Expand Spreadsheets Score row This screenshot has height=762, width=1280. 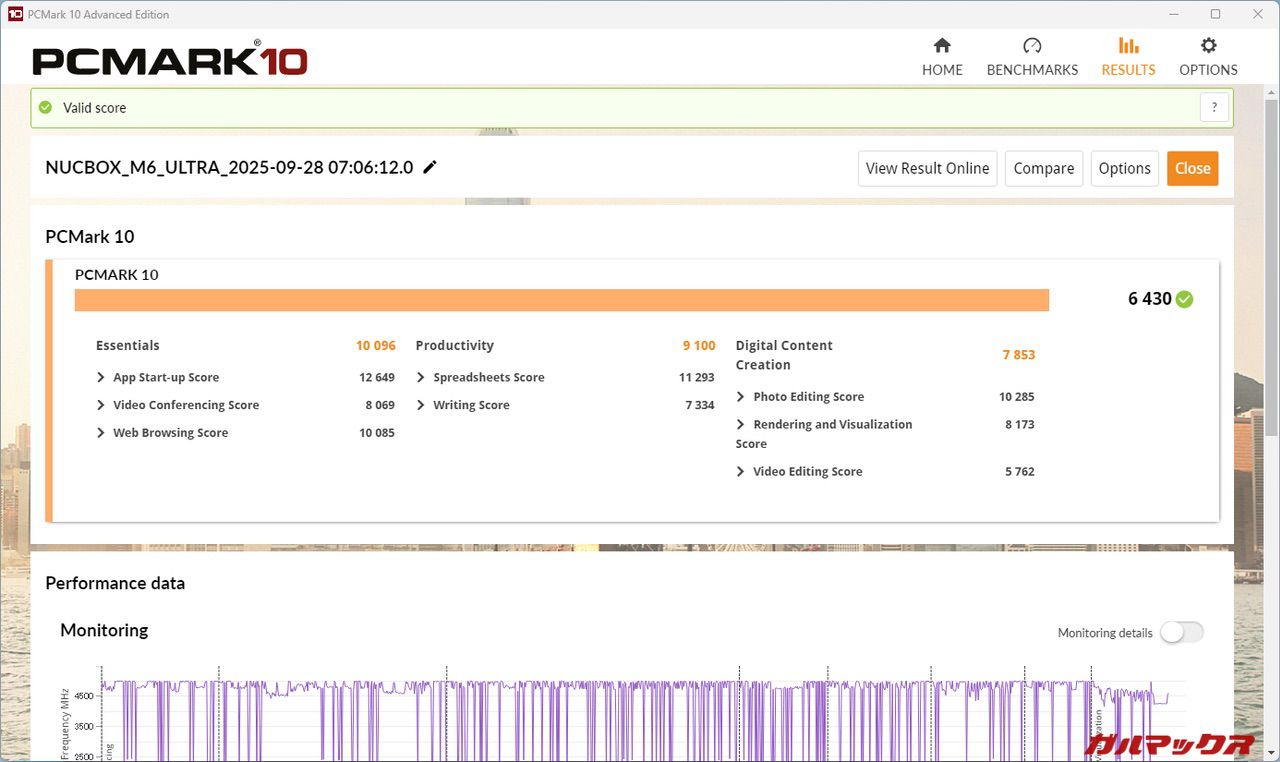click(421, 377)
